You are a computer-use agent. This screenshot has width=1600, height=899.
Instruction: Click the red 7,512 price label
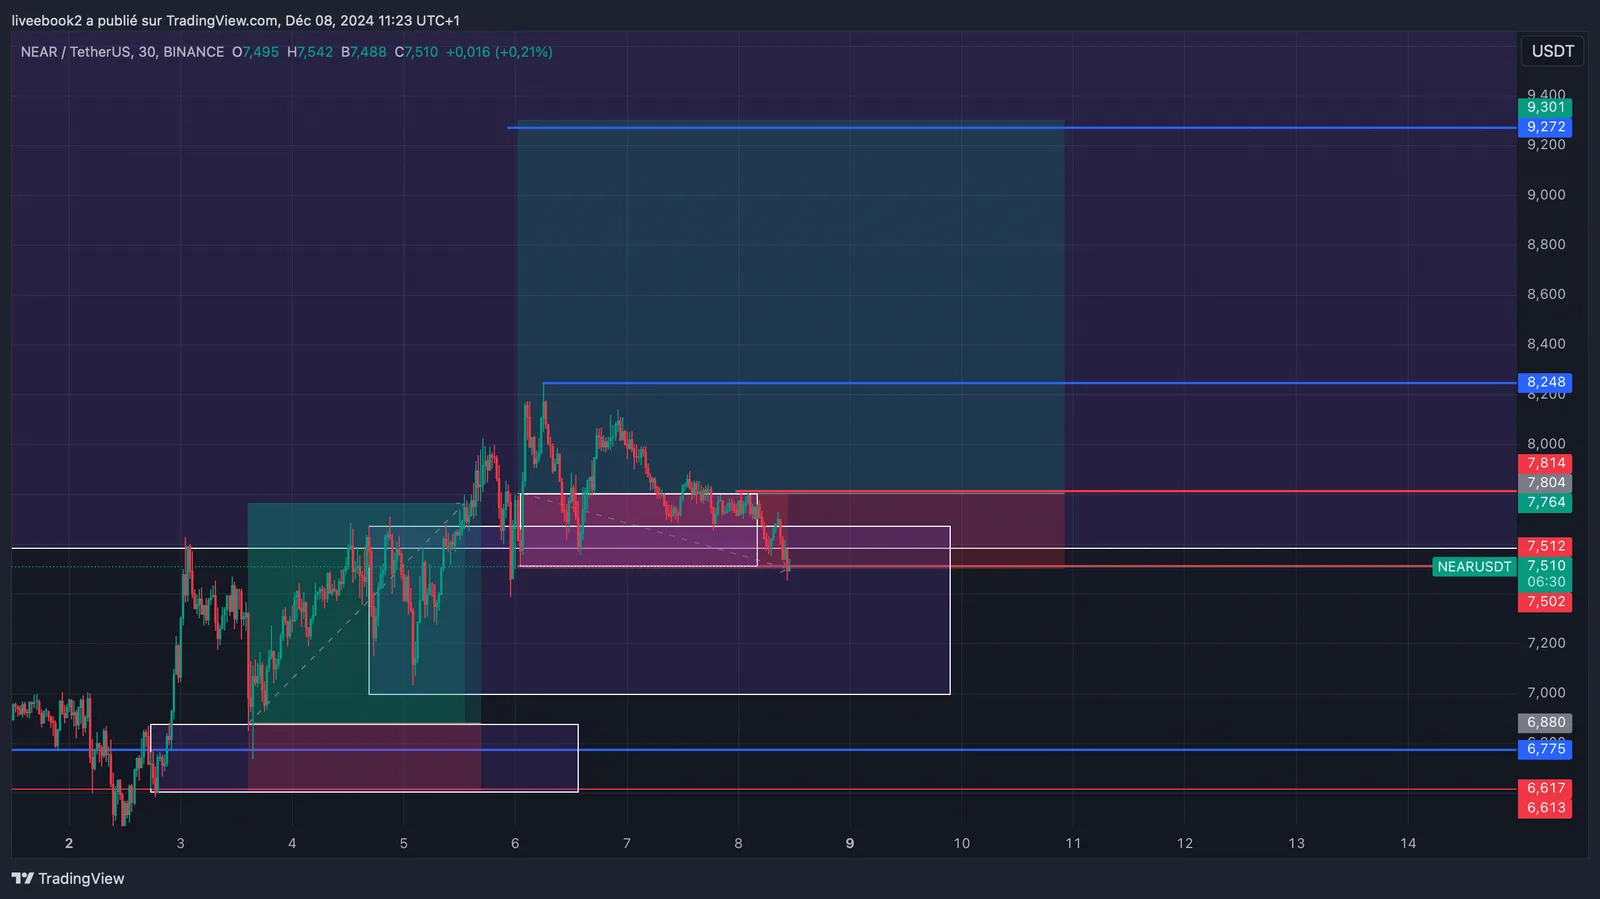pyautogui.click(x=1545, y=546)
